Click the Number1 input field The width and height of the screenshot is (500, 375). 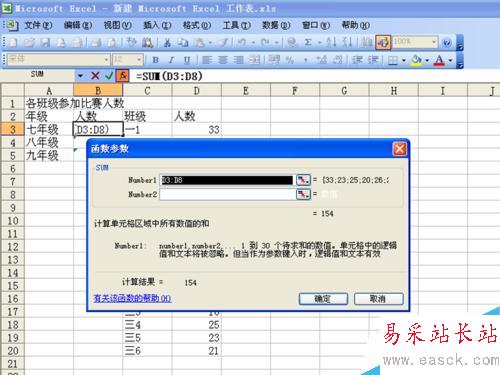coord(227,180)
